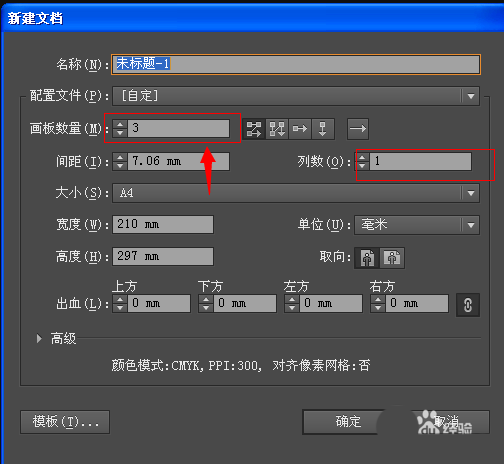504x464 pixels.
Task: Increase 左方 left bleed value
Action: point(292,299)
